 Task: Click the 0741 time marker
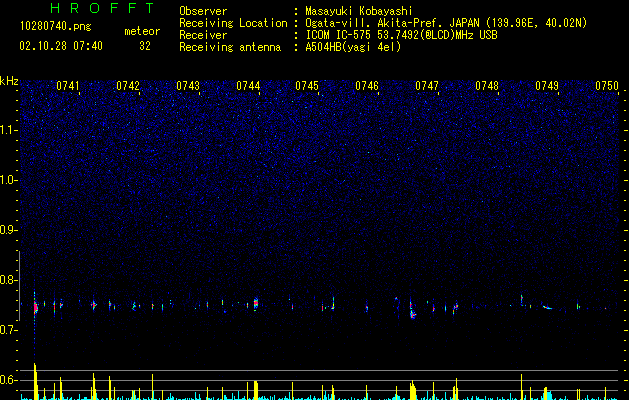(68, 86)
